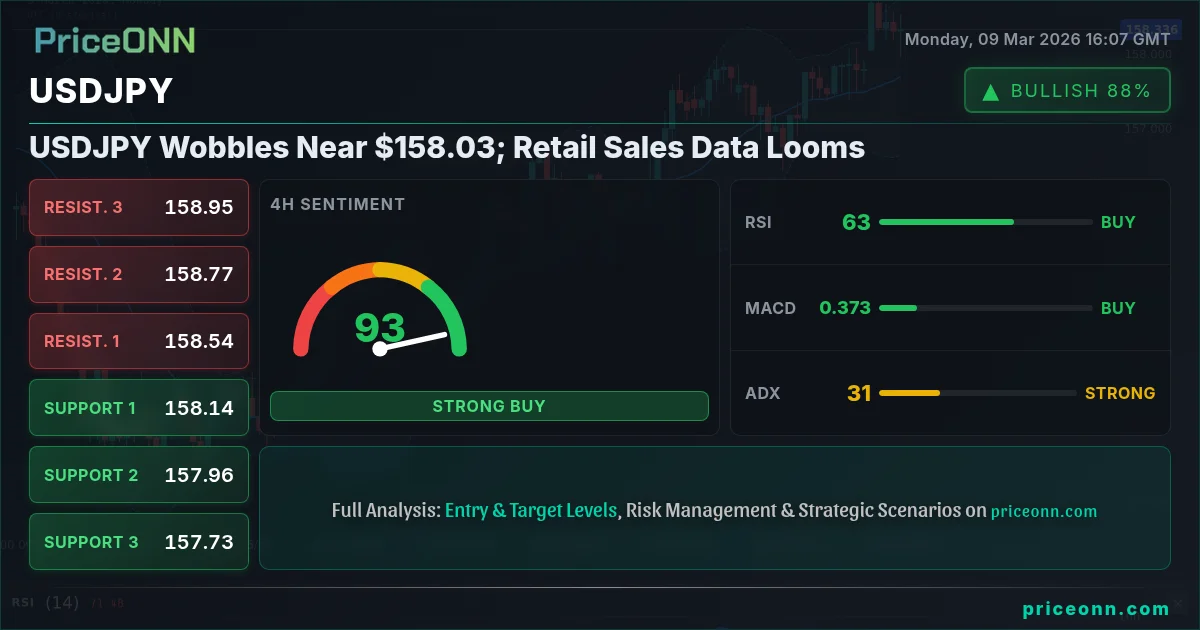Select the SUPPORT 2 level 157.96
The height and width of the screenshot is (630, 1200).
[139, 475]
